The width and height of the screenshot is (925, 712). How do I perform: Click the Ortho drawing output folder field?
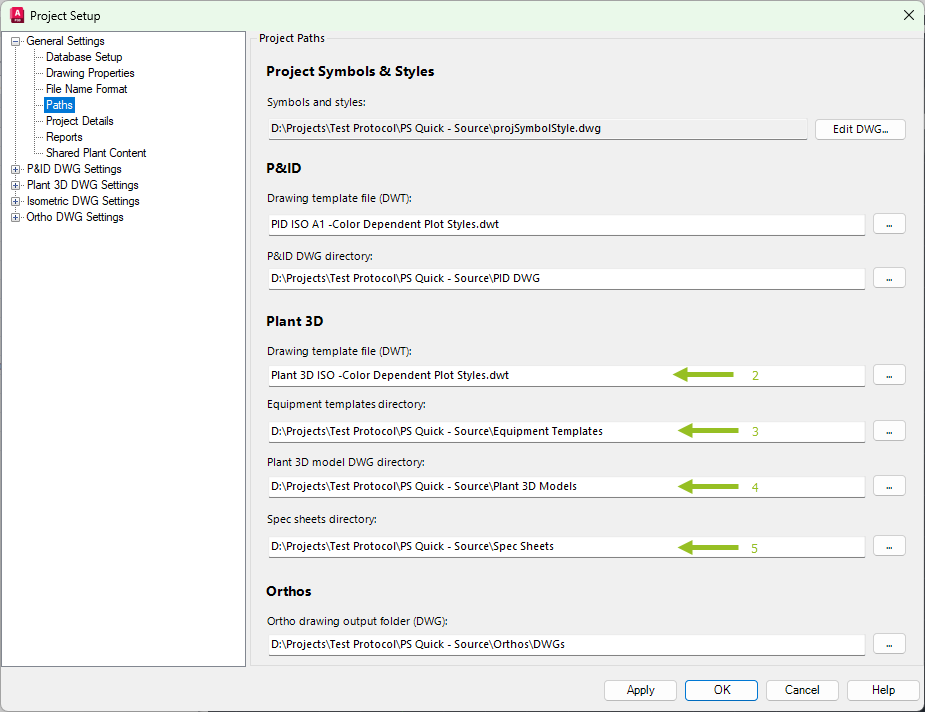[x=566, y=645]
